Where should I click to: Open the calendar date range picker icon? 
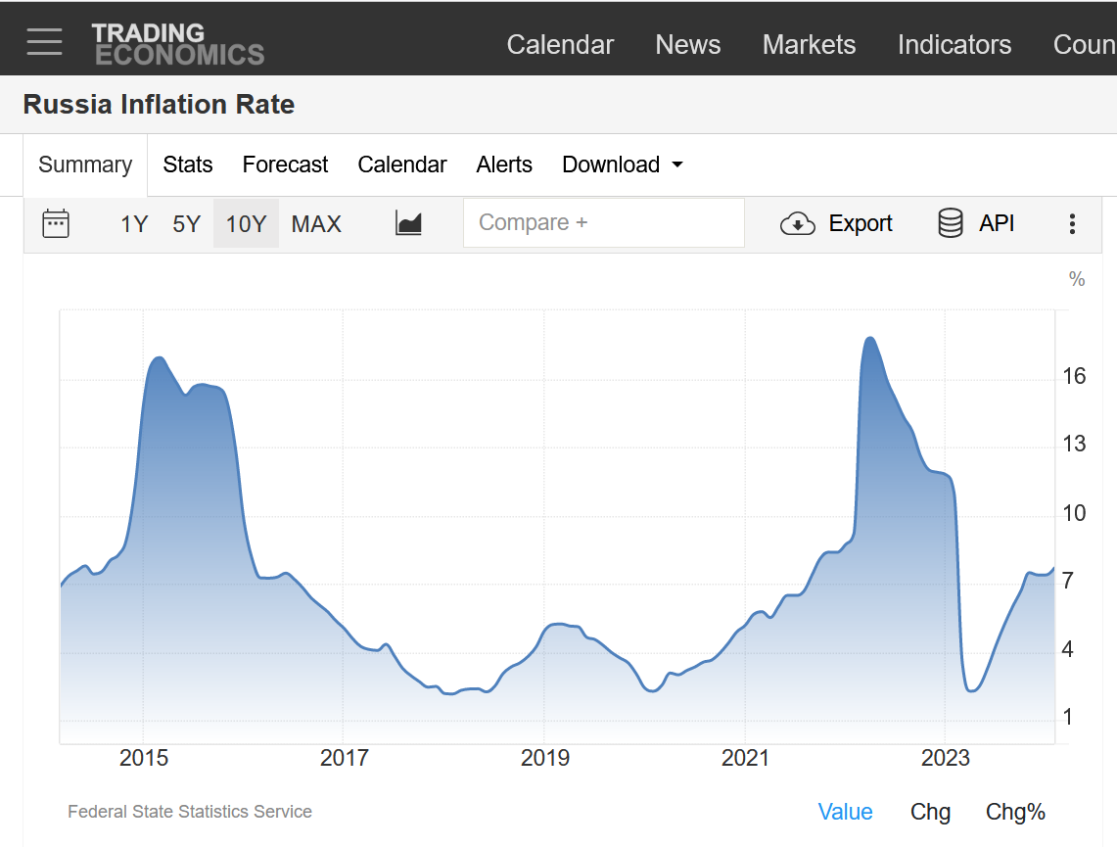(56, 223)
